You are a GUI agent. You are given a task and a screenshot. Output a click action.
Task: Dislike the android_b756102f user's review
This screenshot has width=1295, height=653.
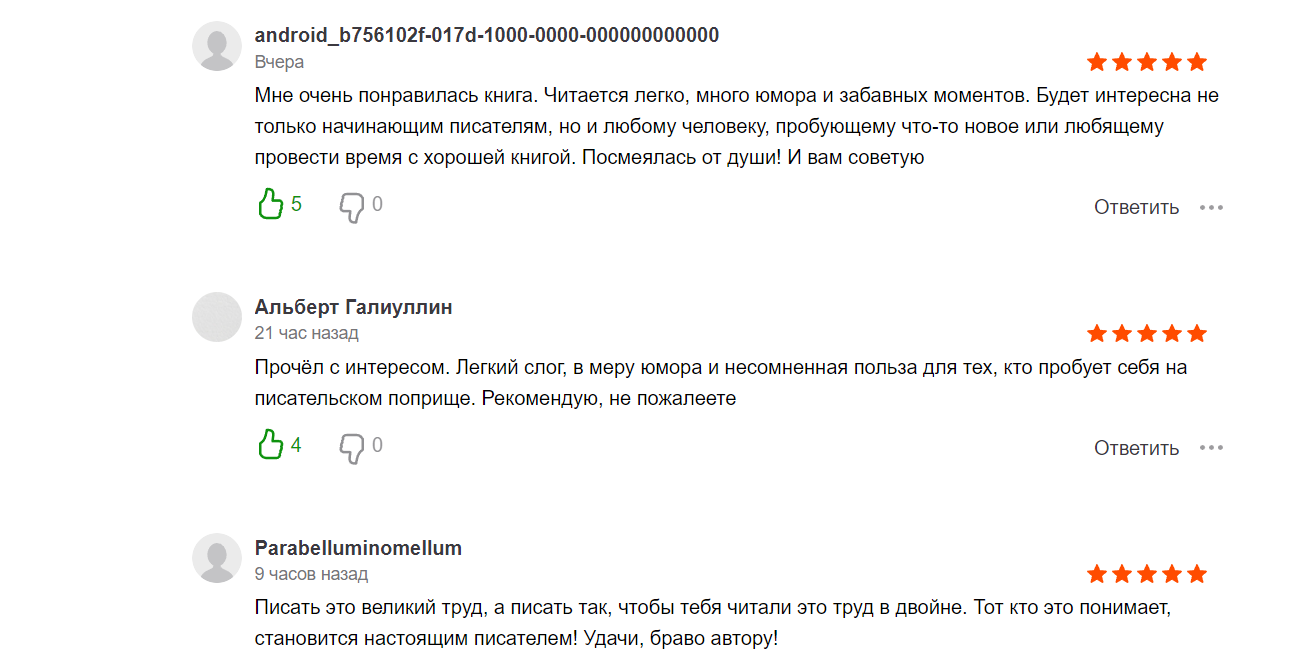point(351,207)
